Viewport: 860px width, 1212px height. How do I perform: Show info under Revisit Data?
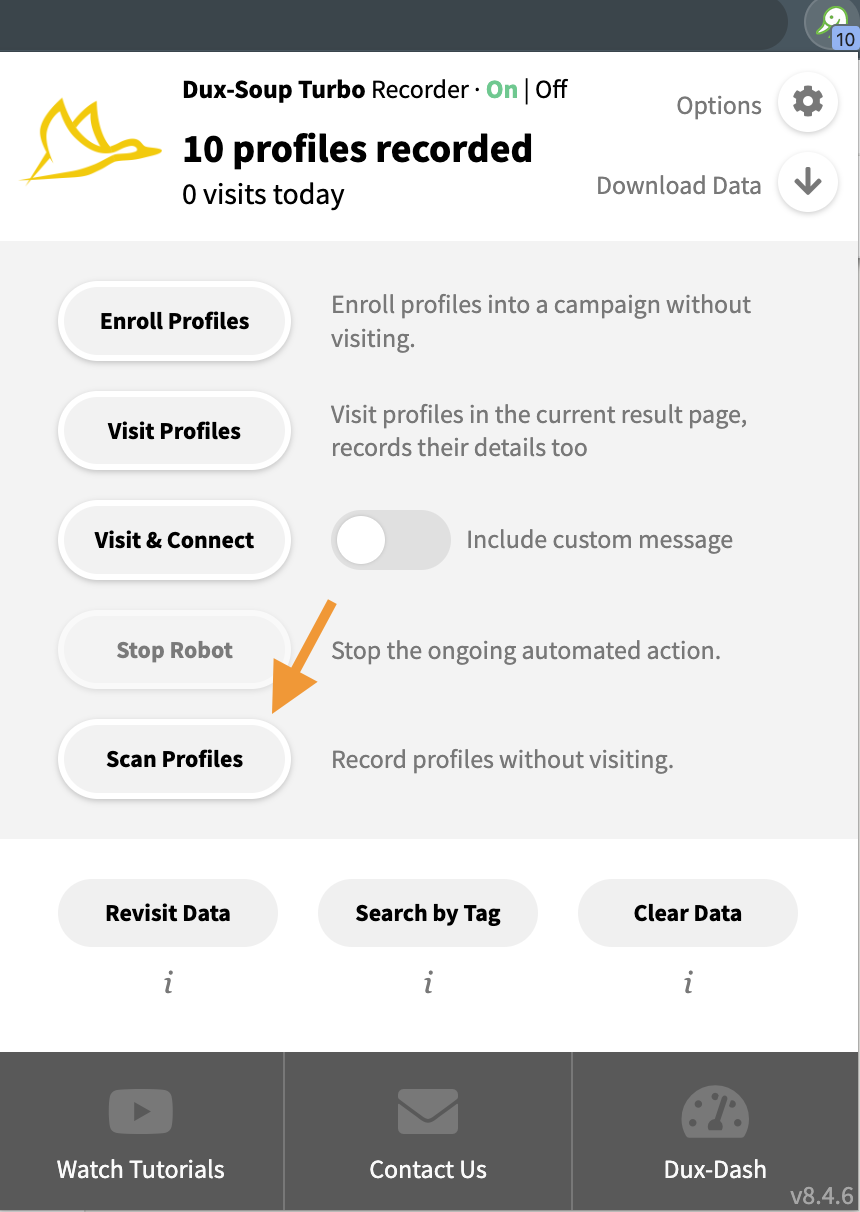168,984
